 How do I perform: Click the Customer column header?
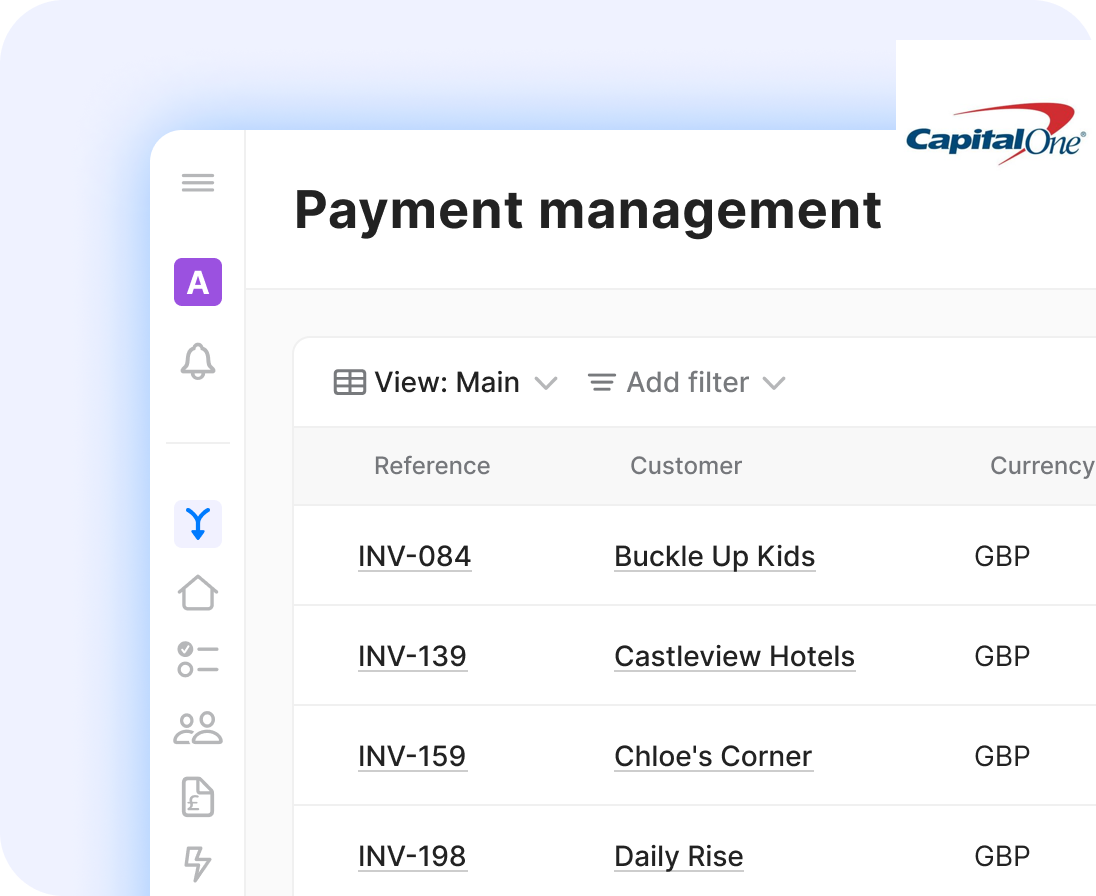click(x=686, y=466)
